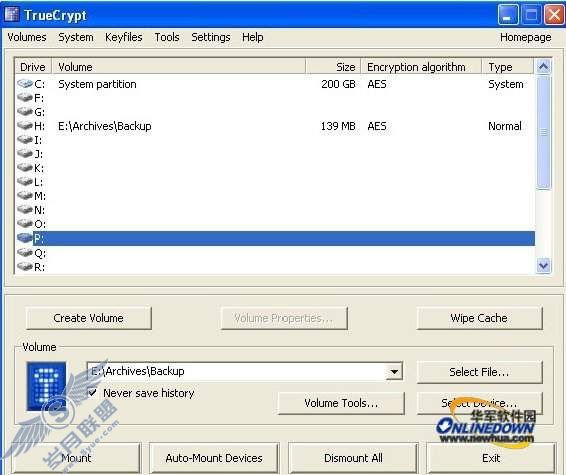Viewport: 566px width, 475px height.
Task: Select the K: drive icon
Action: pos(25,168)
